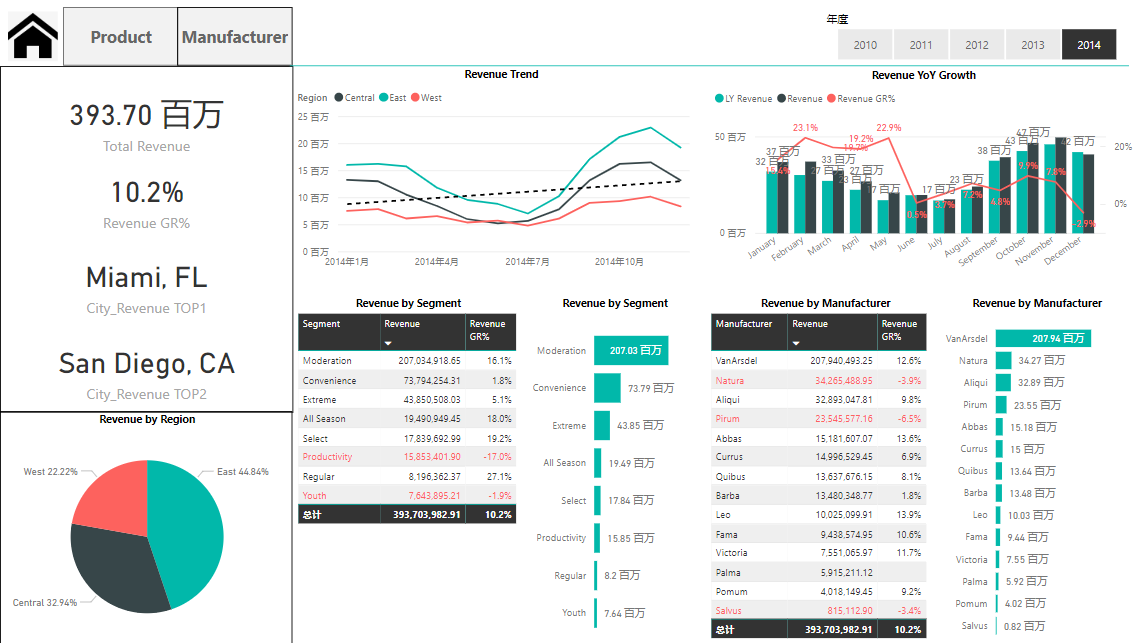Switch to the Manufacturer page tab

coord(235,37)
